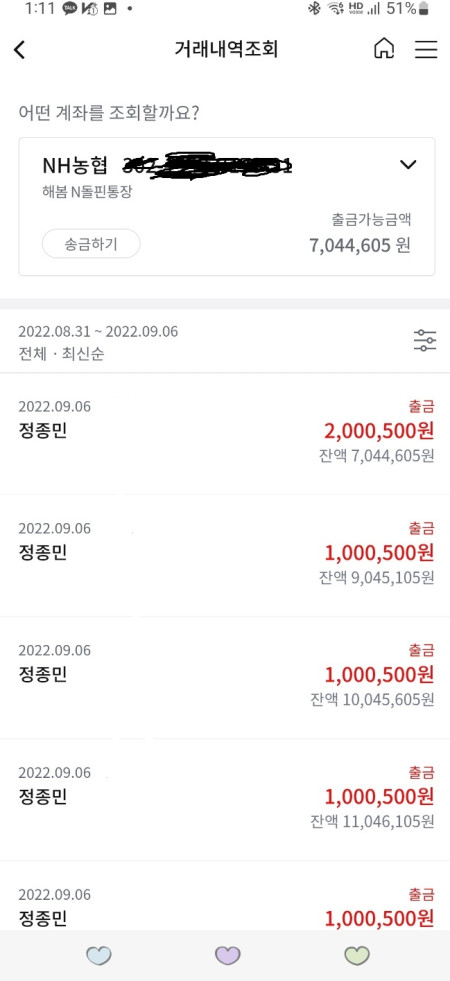Tap the back arrow icon
The width and height of the screenshot is (450, 981).
point(20,50)
